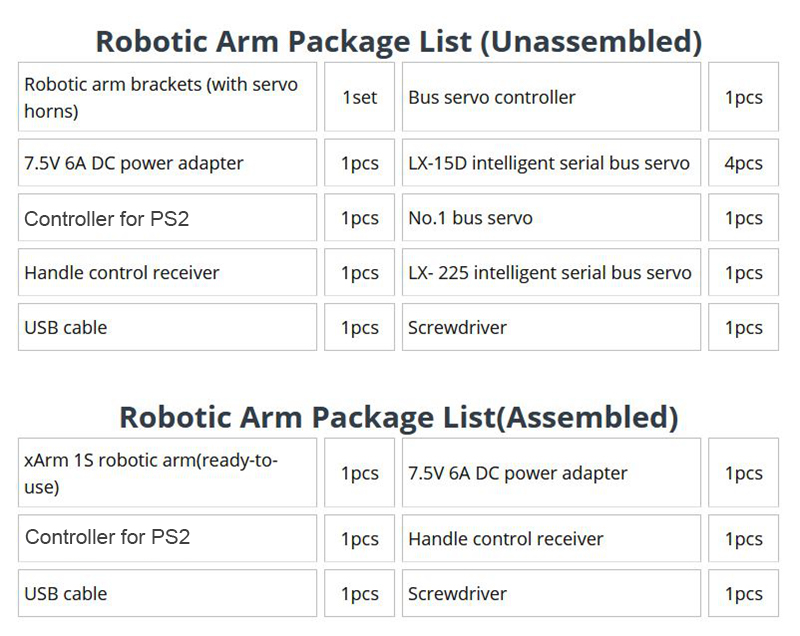Click the "LX-15D intelligent serial bus servo" cell
Screen dimensions: 800x636
(x=551, y=163)
